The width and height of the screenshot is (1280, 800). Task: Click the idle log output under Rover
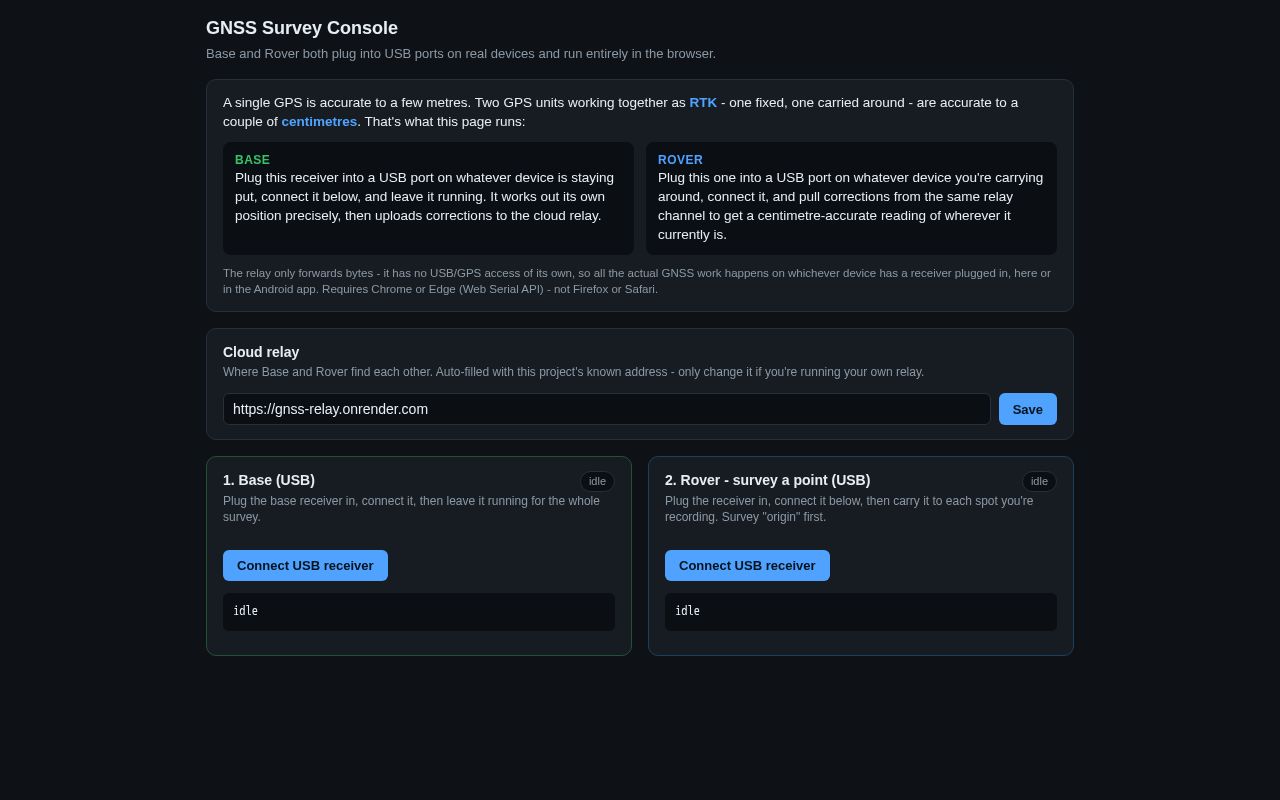point(861,612)
